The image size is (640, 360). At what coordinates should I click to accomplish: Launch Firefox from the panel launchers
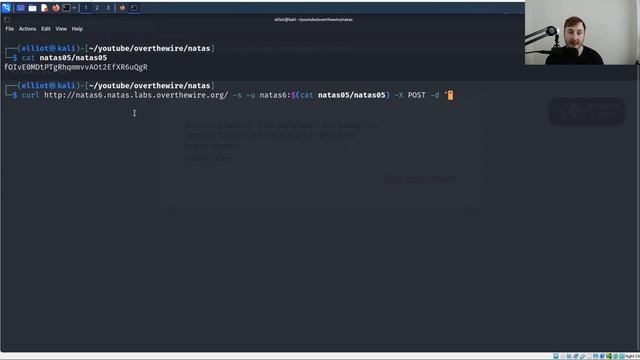(56, 8)
